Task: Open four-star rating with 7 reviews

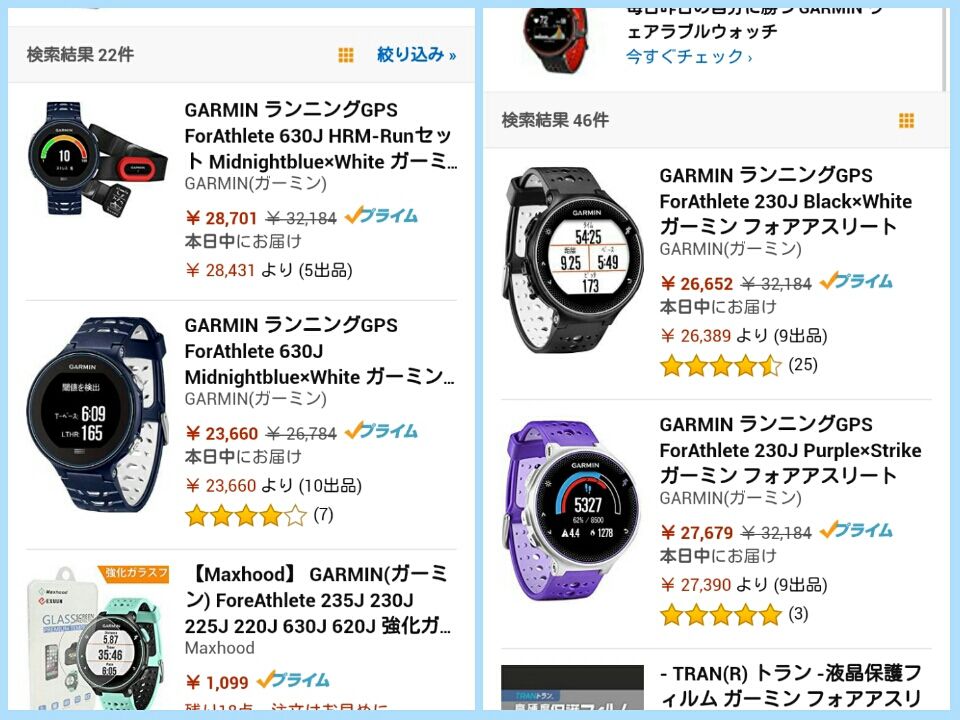Action: pos(259,516)
